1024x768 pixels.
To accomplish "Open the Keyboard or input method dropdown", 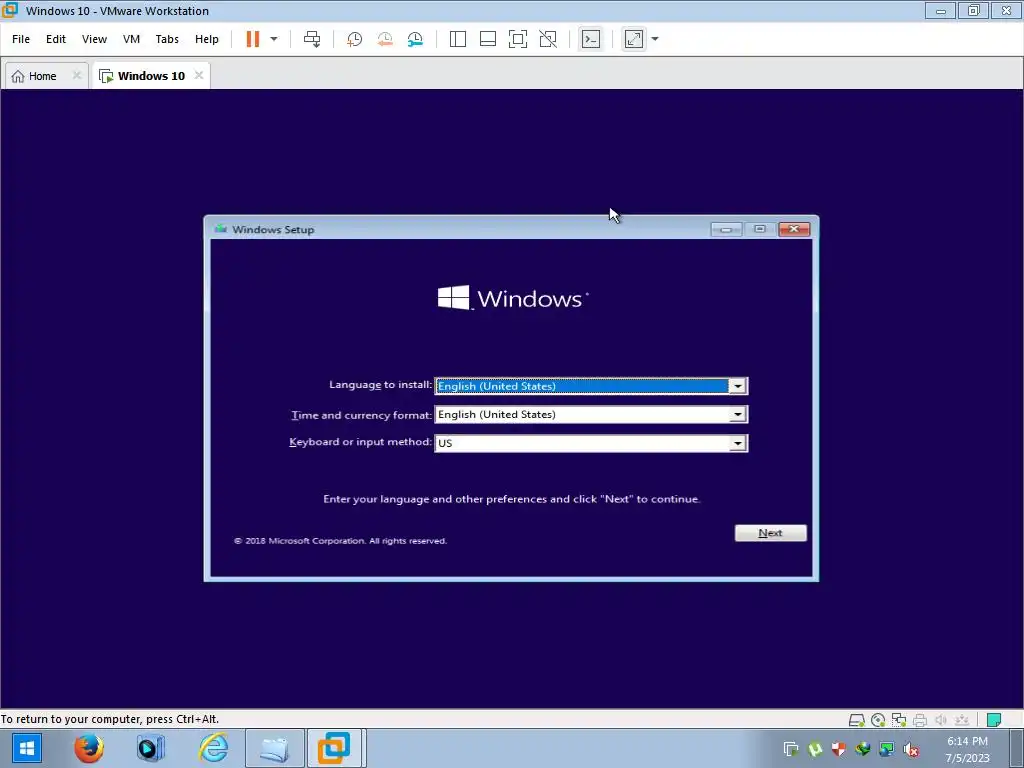I will [737, 443].
